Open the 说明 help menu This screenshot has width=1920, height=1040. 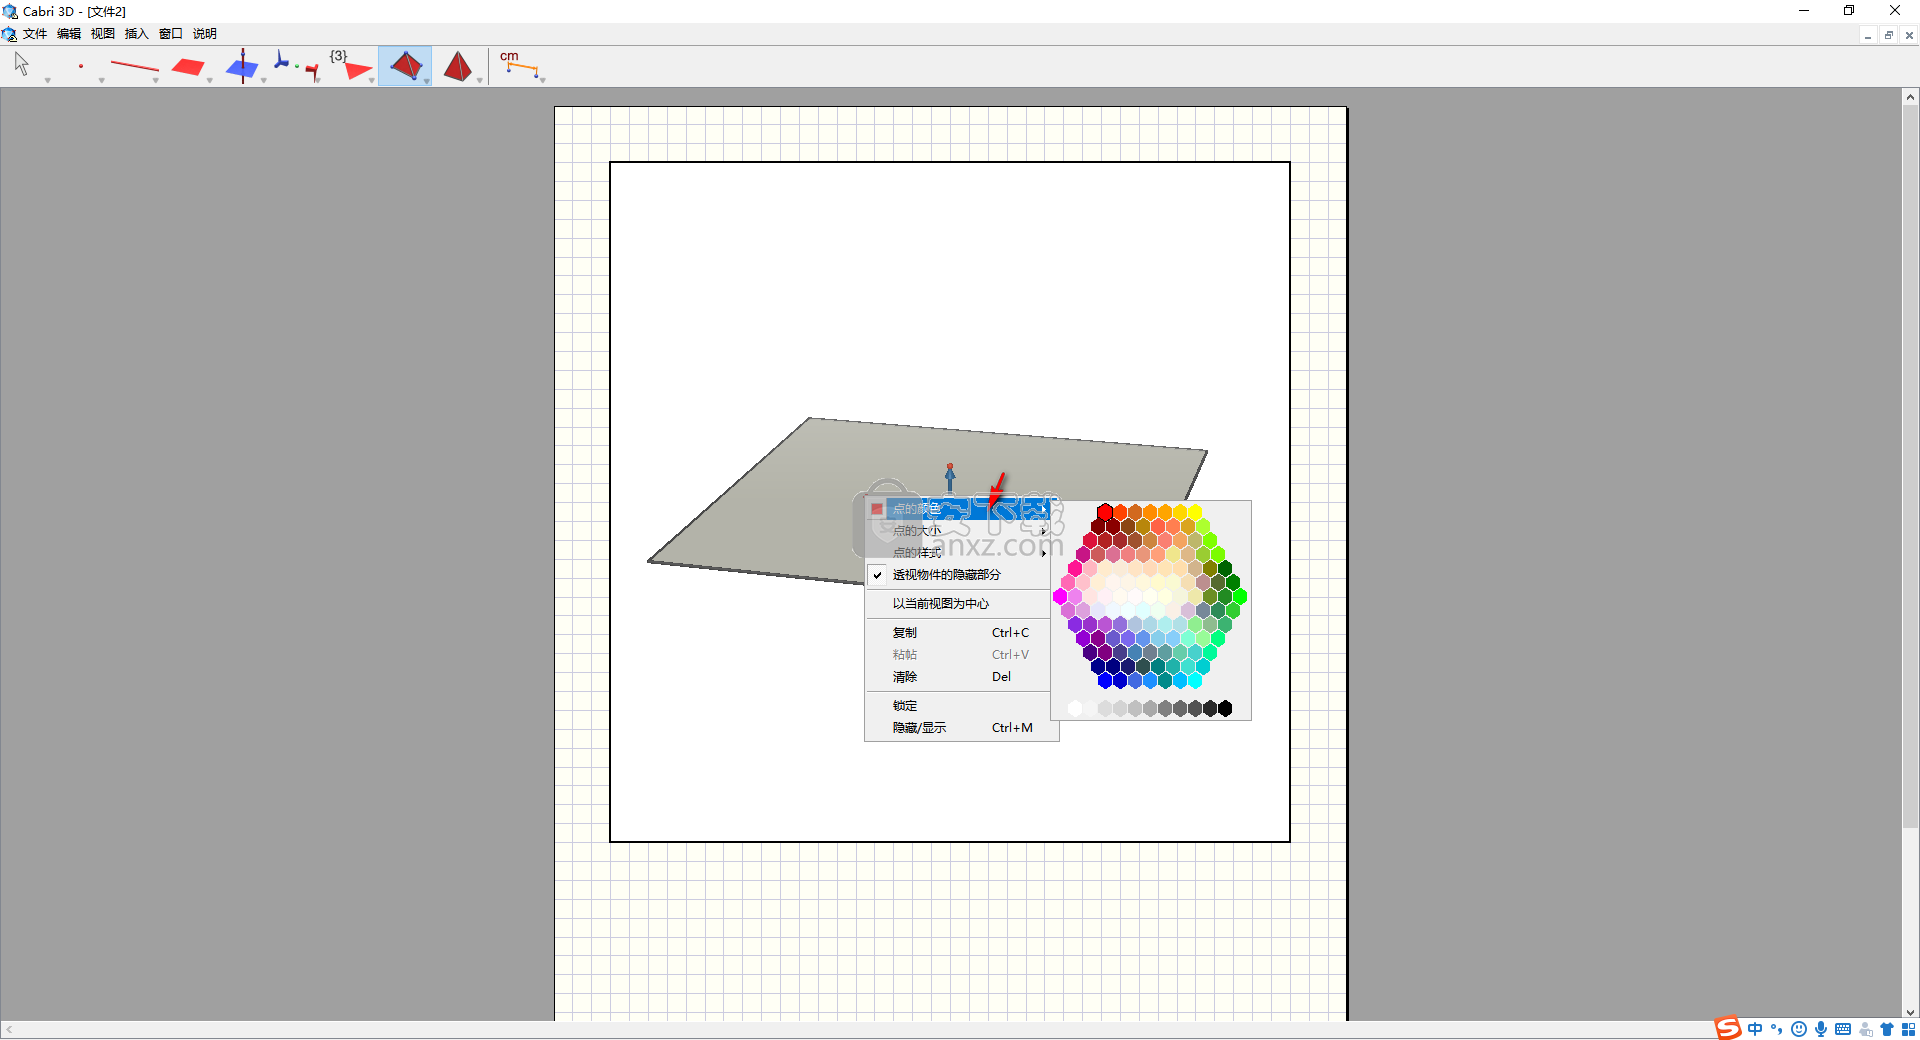click(205, 34)
